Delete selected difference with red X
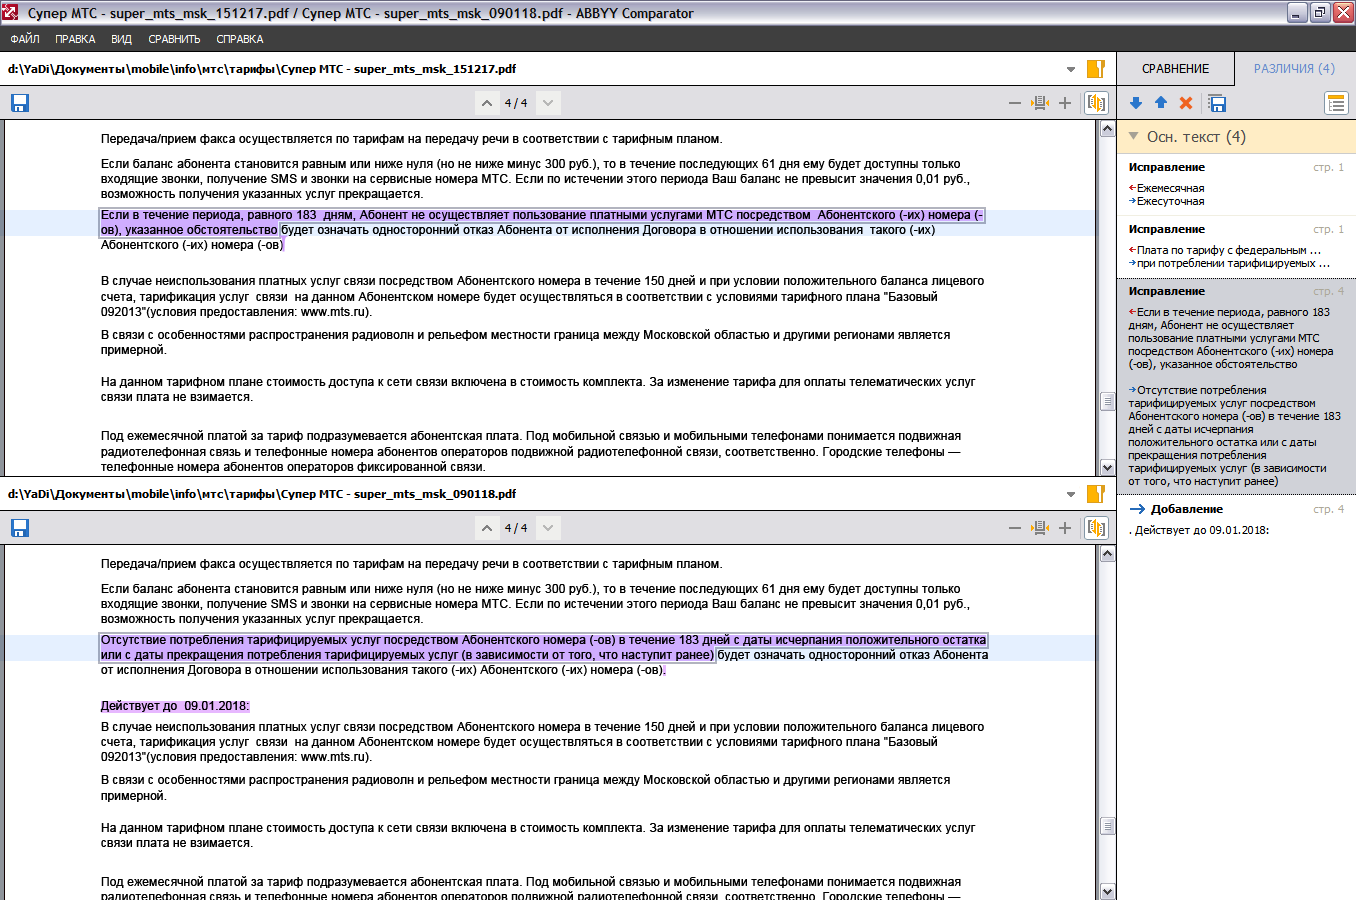The image size is (1356, 900). [x=1186, y=103]
